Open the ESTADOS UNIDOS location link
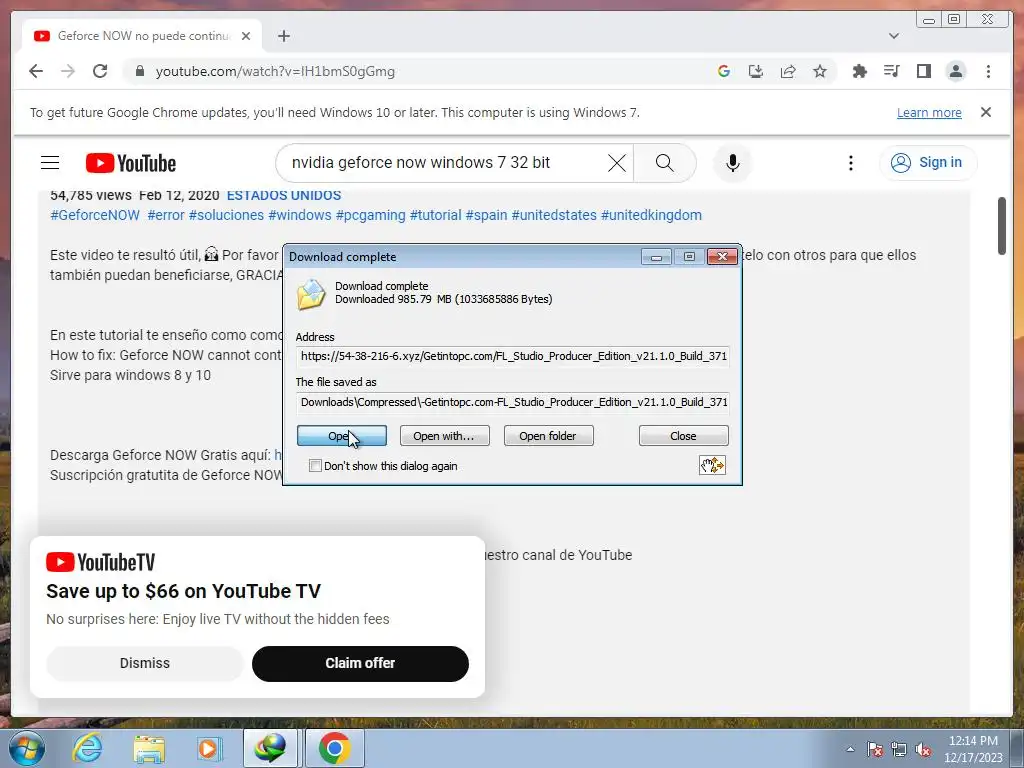This screenshot has height=768, width=1024. (x=283, y=195)
